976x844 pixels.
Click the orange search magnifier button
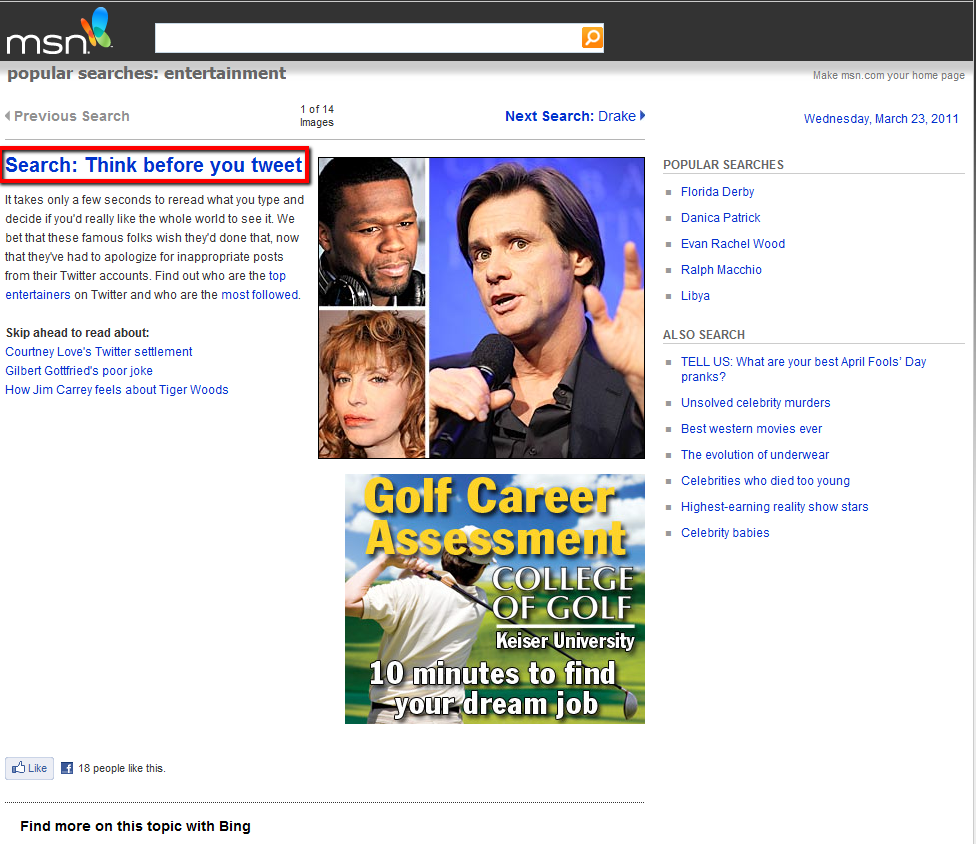(x=592, y=37)
